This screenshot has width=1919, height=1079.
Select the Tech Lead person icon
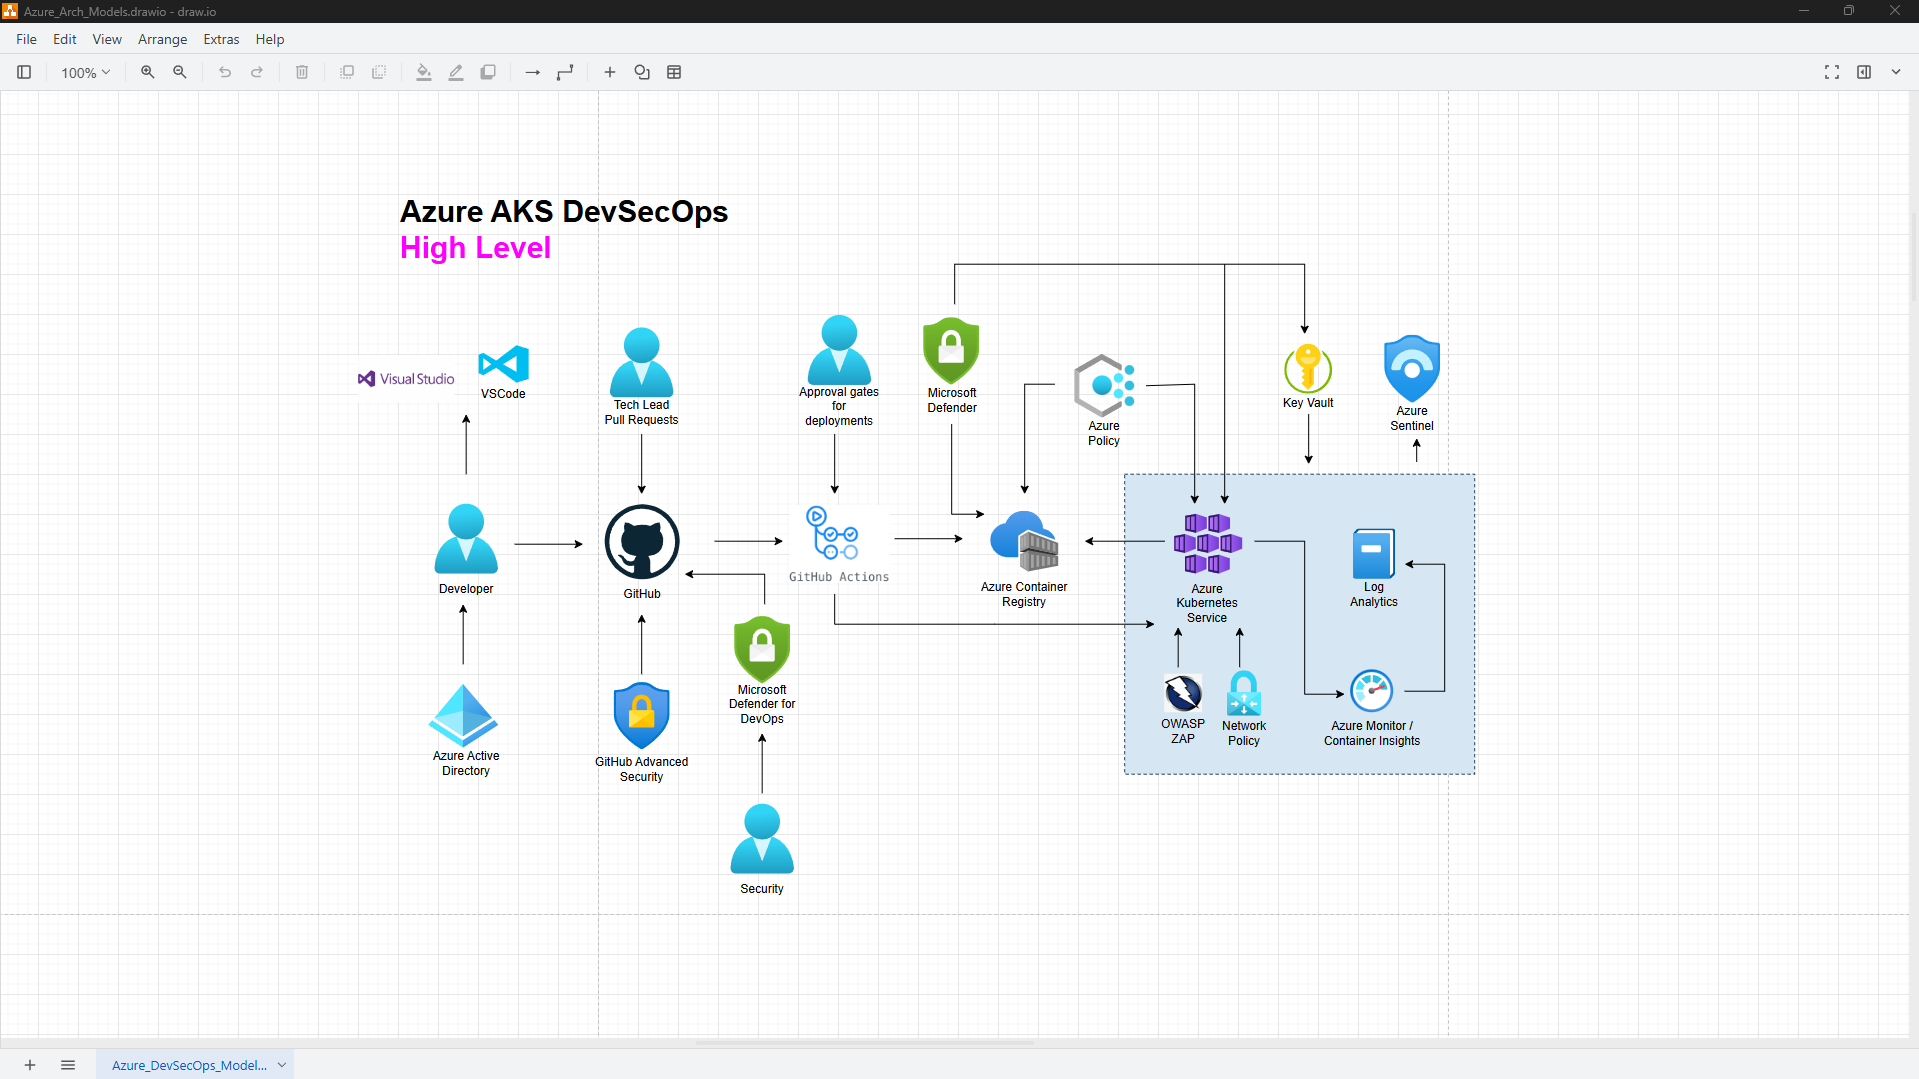point(642,362)
